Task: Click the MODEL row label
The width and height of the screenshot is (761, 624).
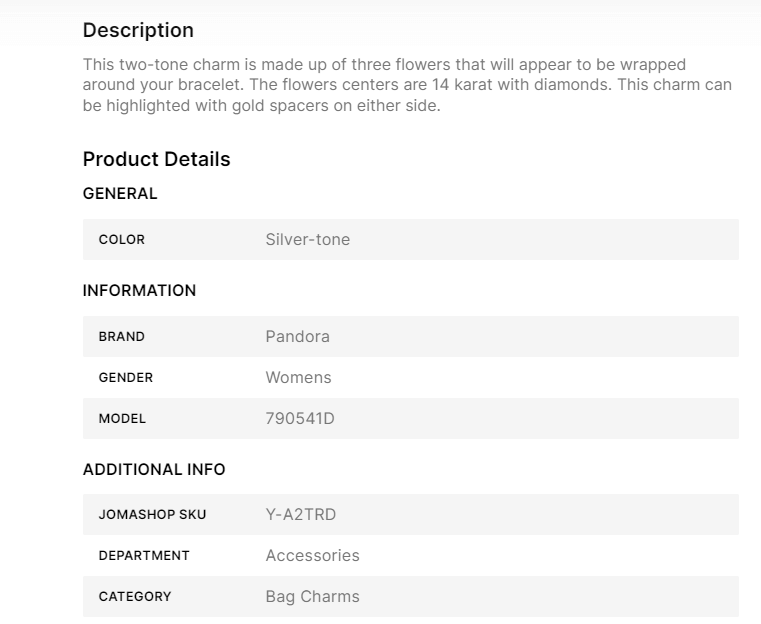Action: click(122, 419)
